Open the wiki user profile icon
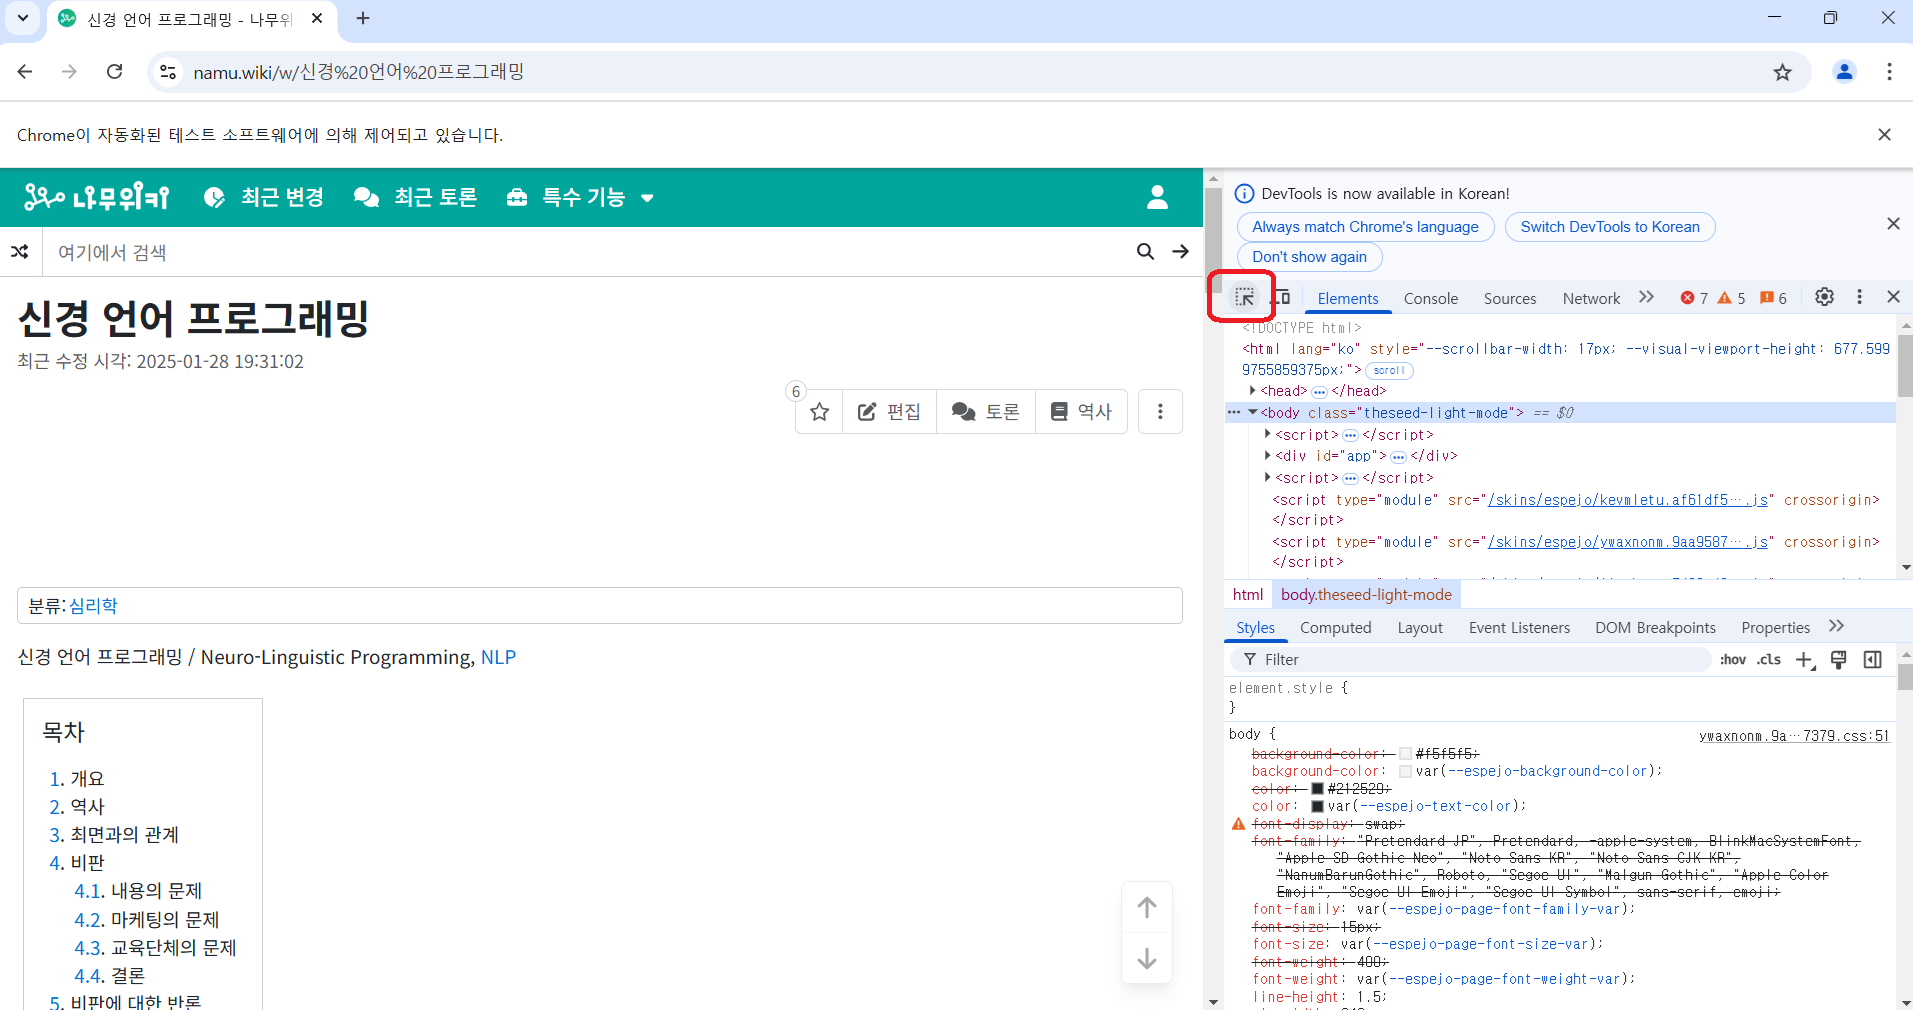Screen dimensions: 1913x1010 click(1157, 197)
